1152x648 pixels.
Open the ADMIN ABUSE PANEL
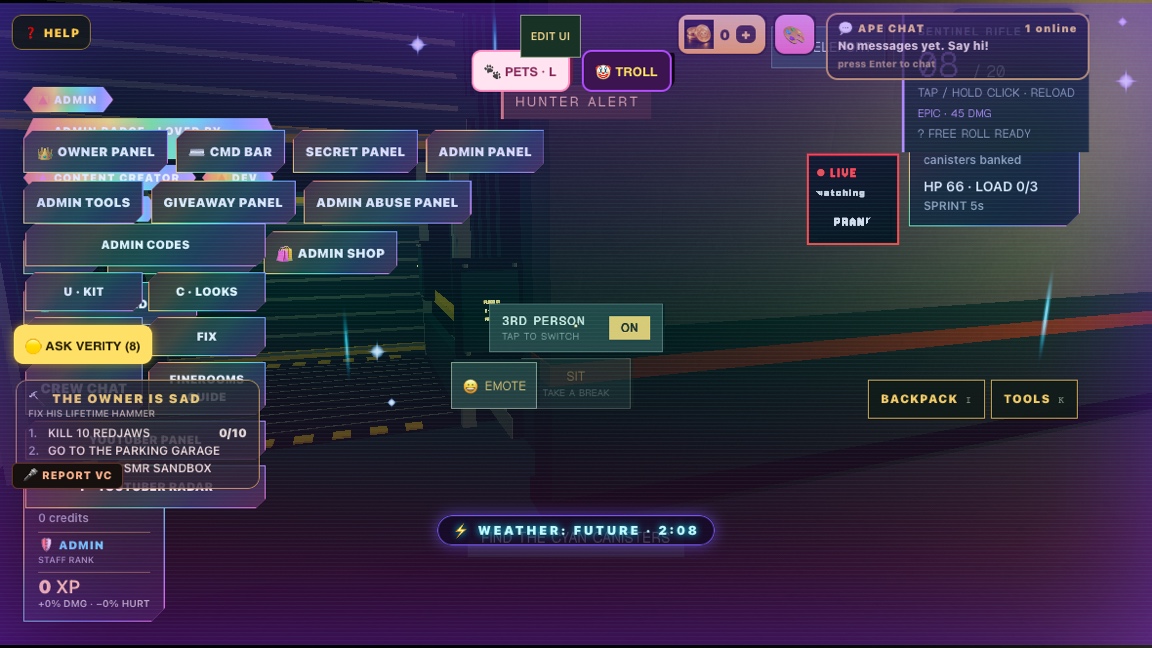pos(387,202)
